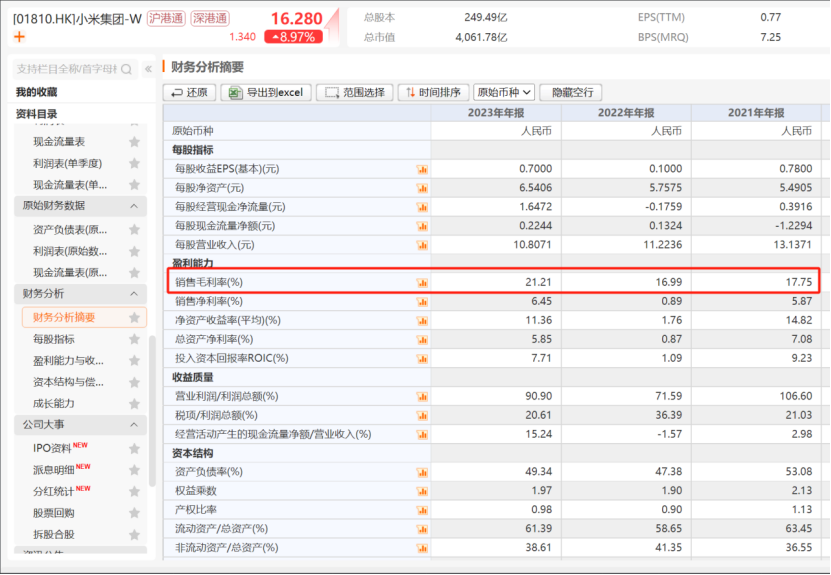
Task: Open chart icon for 销售毛利率 row
Action: (x=422, y=283)
